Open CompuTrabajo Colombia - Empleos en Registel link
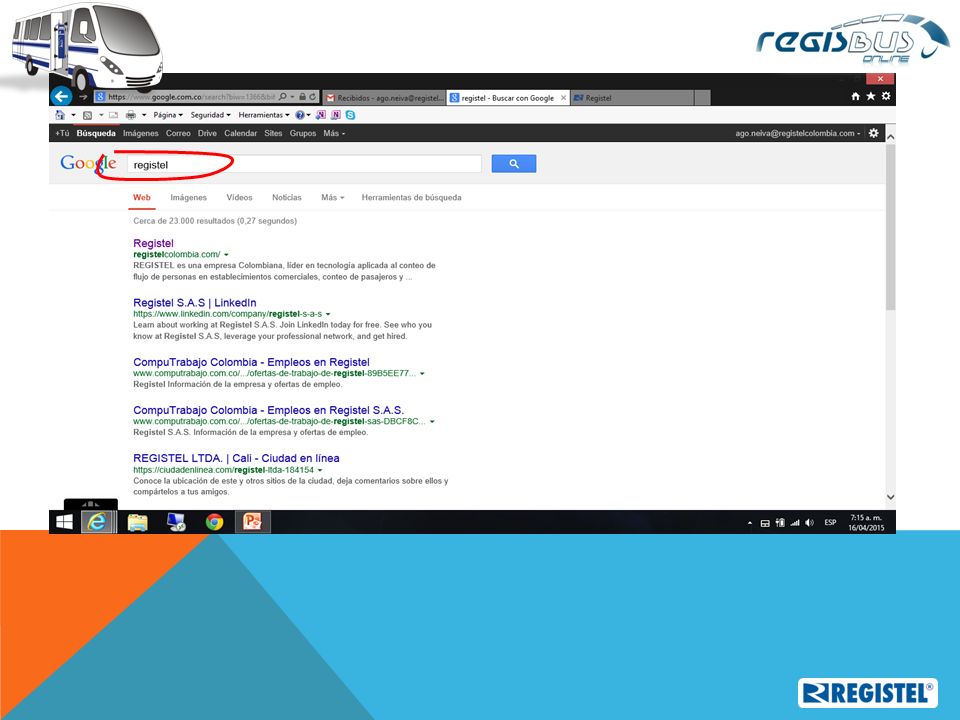 251,362
